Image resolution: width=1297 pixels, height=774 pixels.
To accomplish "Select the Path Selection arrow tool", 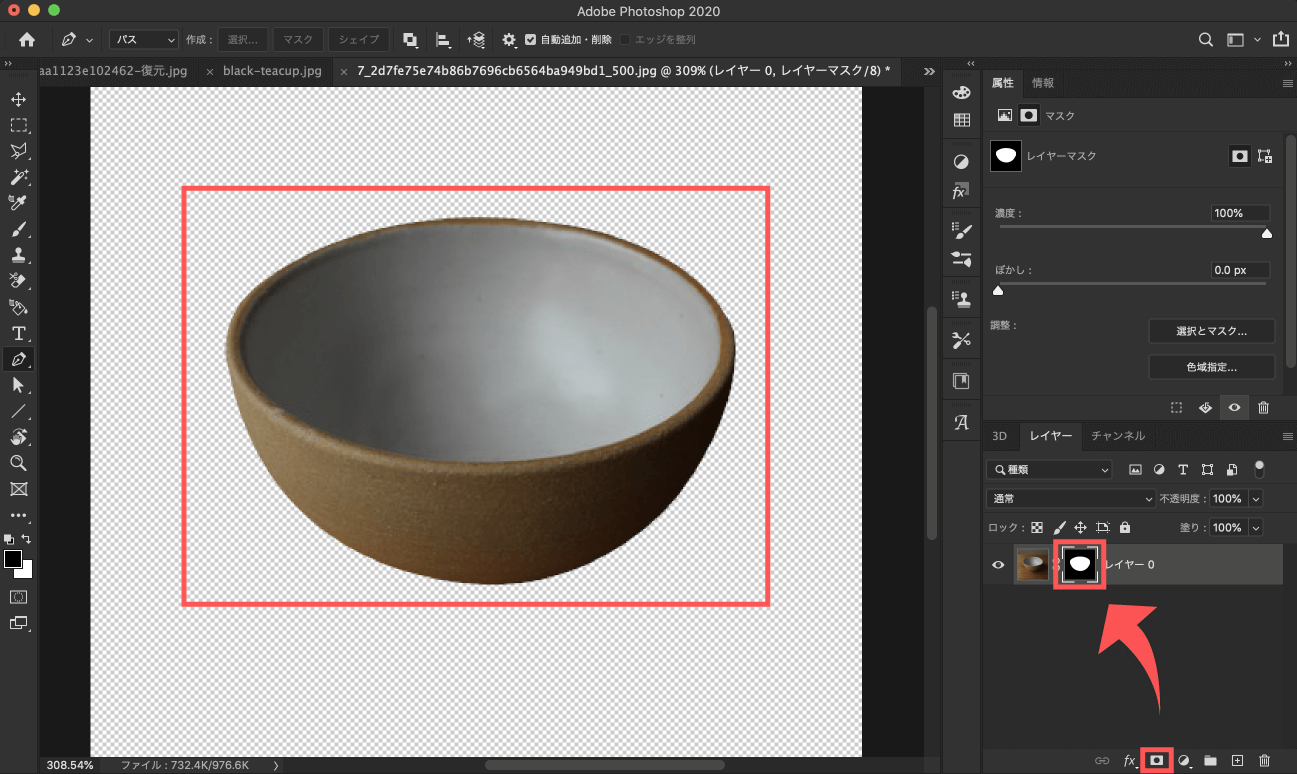I will pos(19,386).
